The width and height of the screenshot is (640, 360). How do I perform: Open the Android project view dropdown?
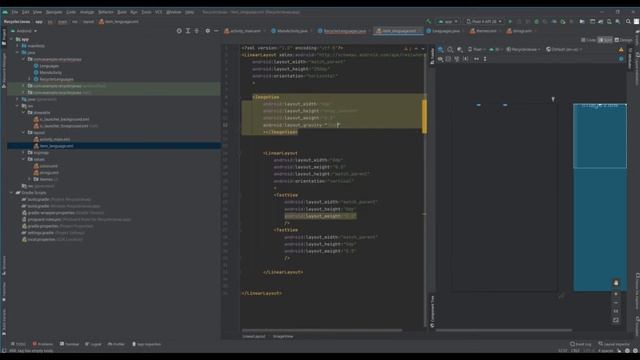25,31
